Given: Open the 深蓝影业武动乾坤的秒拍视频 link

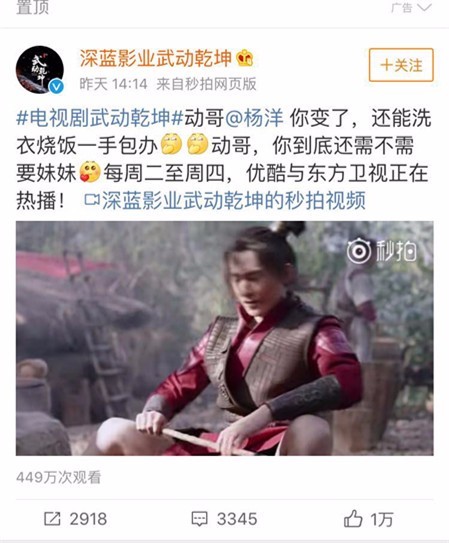Looking at the screenshot, I should point(234,201).
